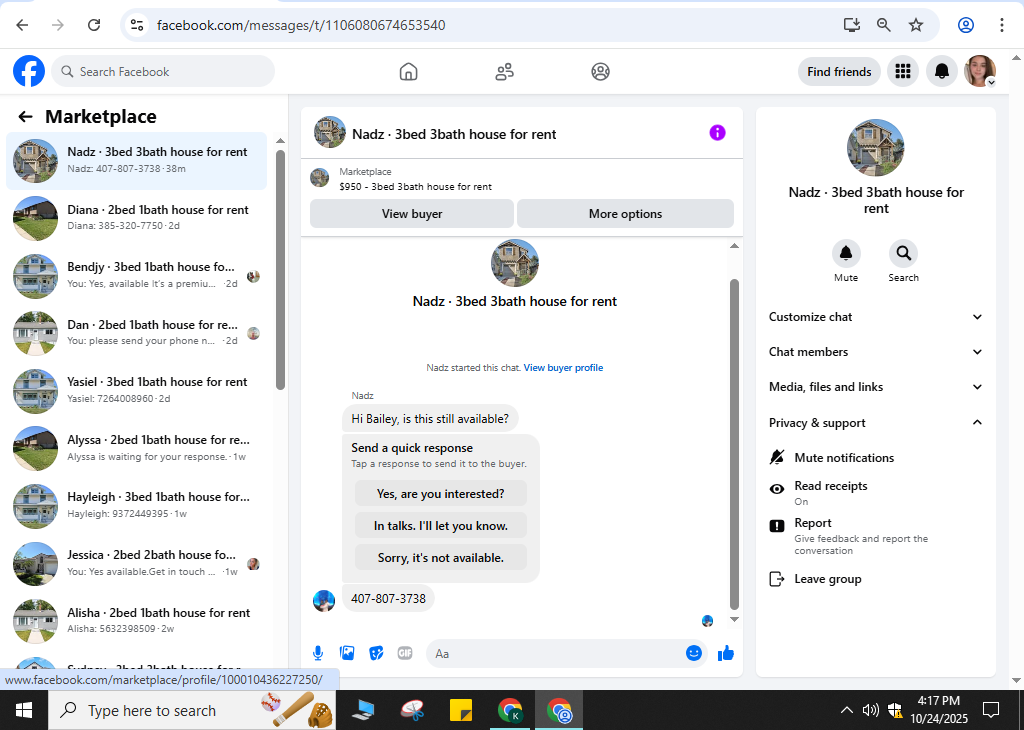Click the View buyer button
This screenshot has height=730, width=1024.
tap(412, 214)
